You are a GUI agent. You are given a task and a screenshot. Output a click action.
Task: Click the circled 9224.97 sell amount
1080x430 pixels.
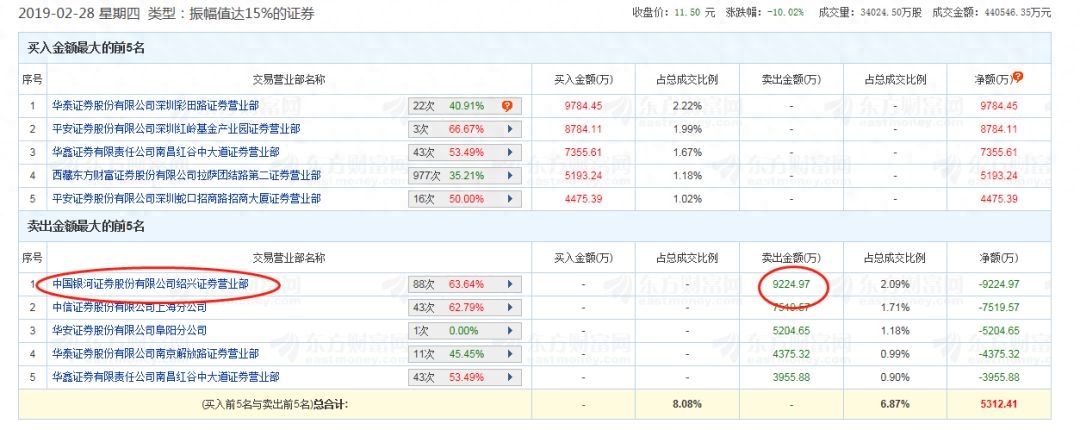(791, 284)
